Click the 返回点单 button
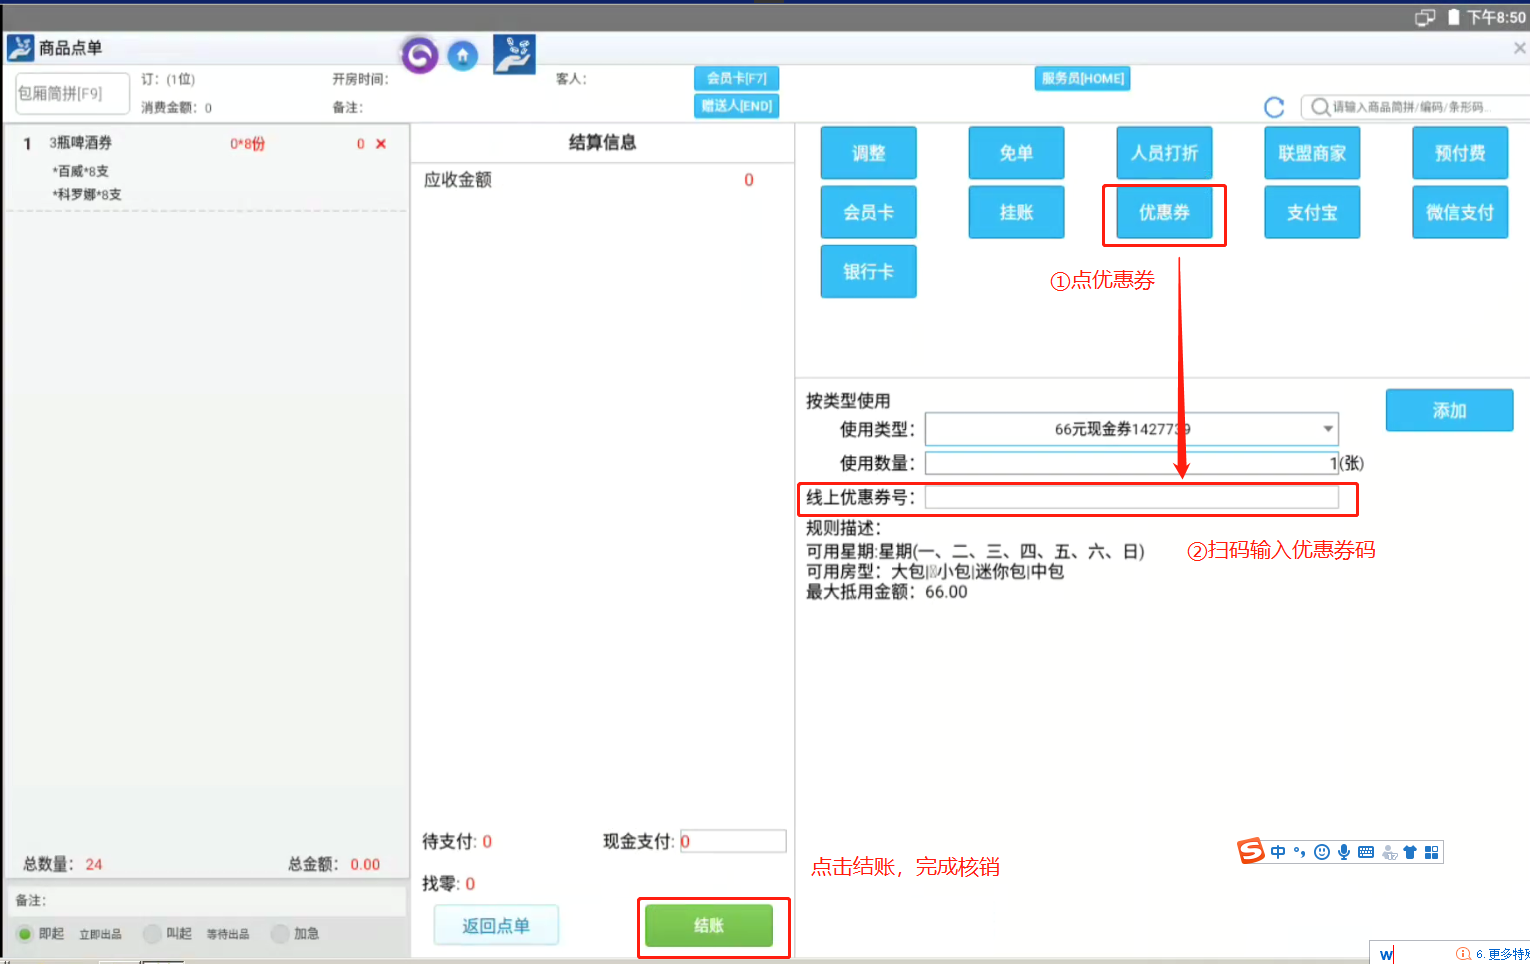Viewport: 1530px width, 964px height. coord(496,925)
